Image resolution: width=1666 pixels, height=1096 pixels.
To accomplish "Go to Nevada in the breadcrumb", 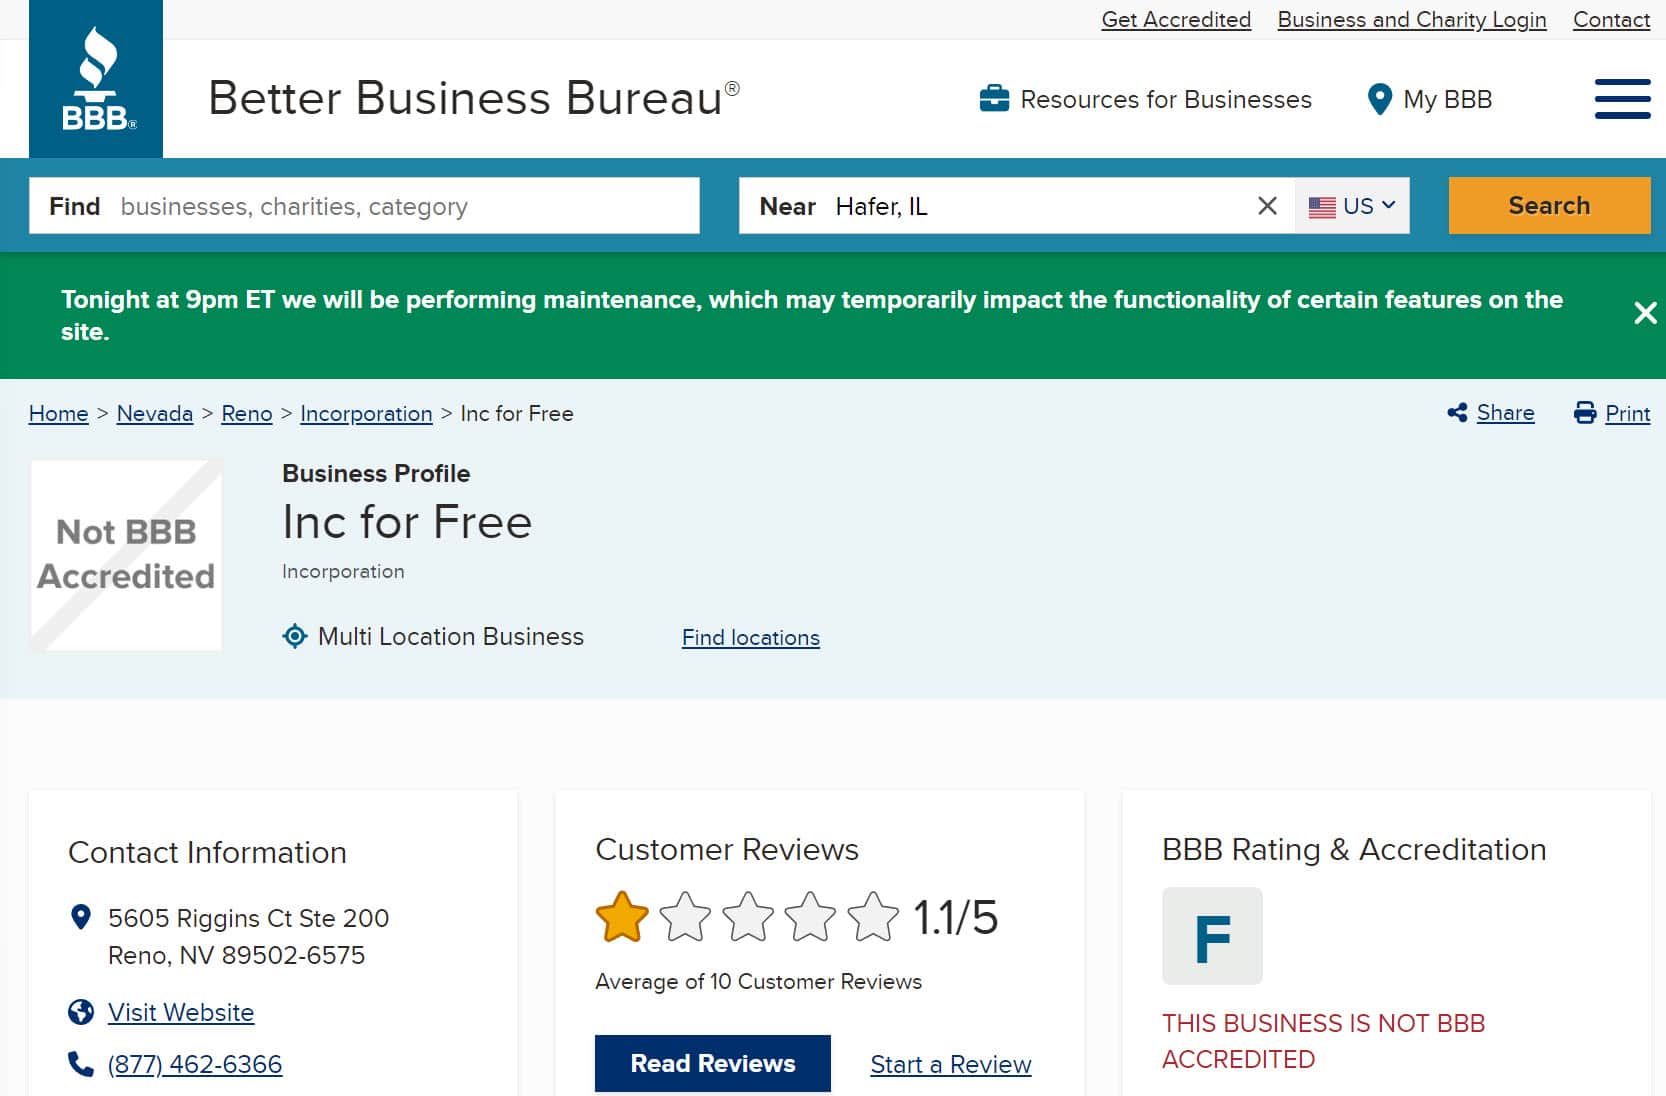I will (154, 414).
